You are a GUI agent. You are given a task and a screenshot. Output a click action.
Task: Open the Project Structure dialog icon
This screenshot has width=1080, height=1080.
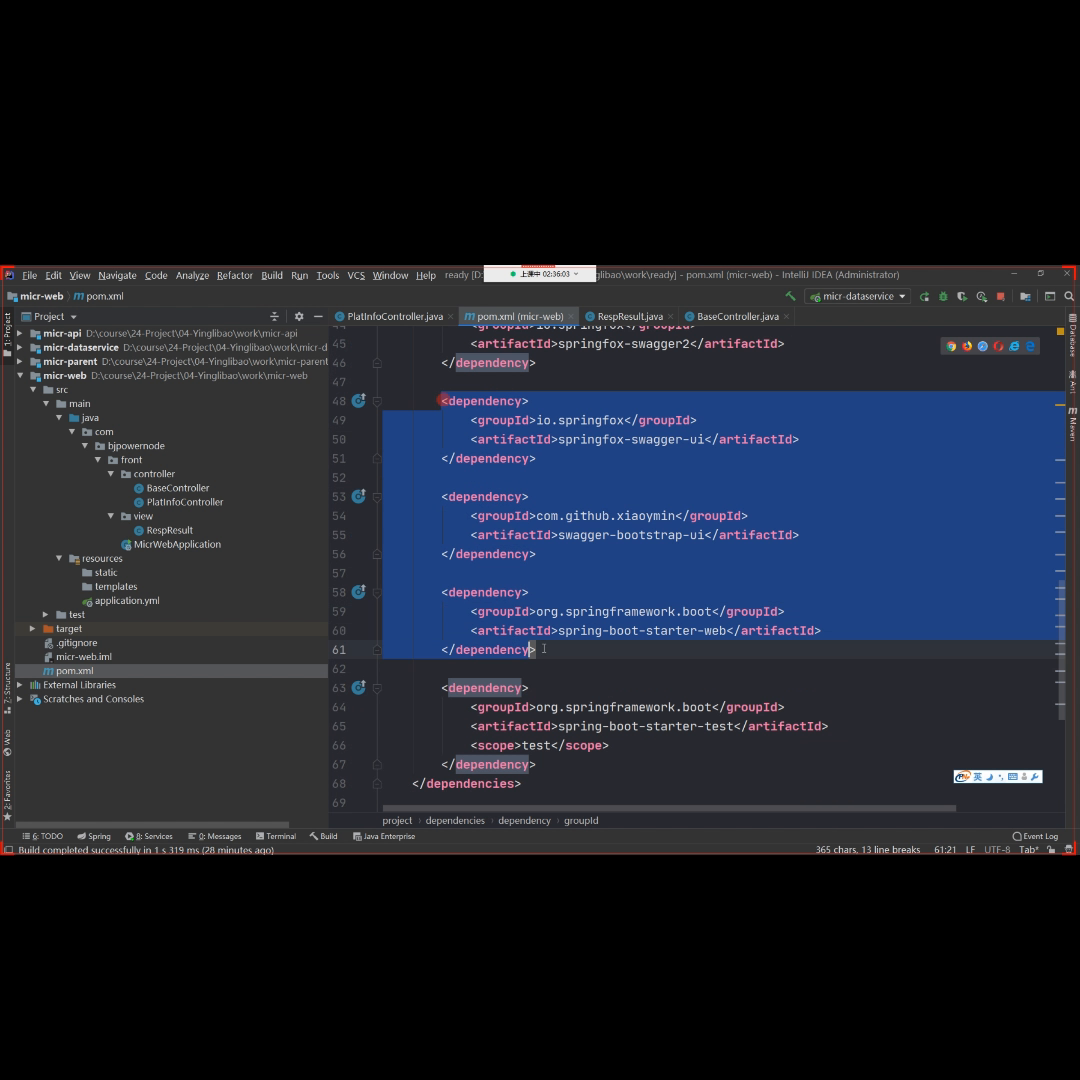click(x=1026, y=297)
